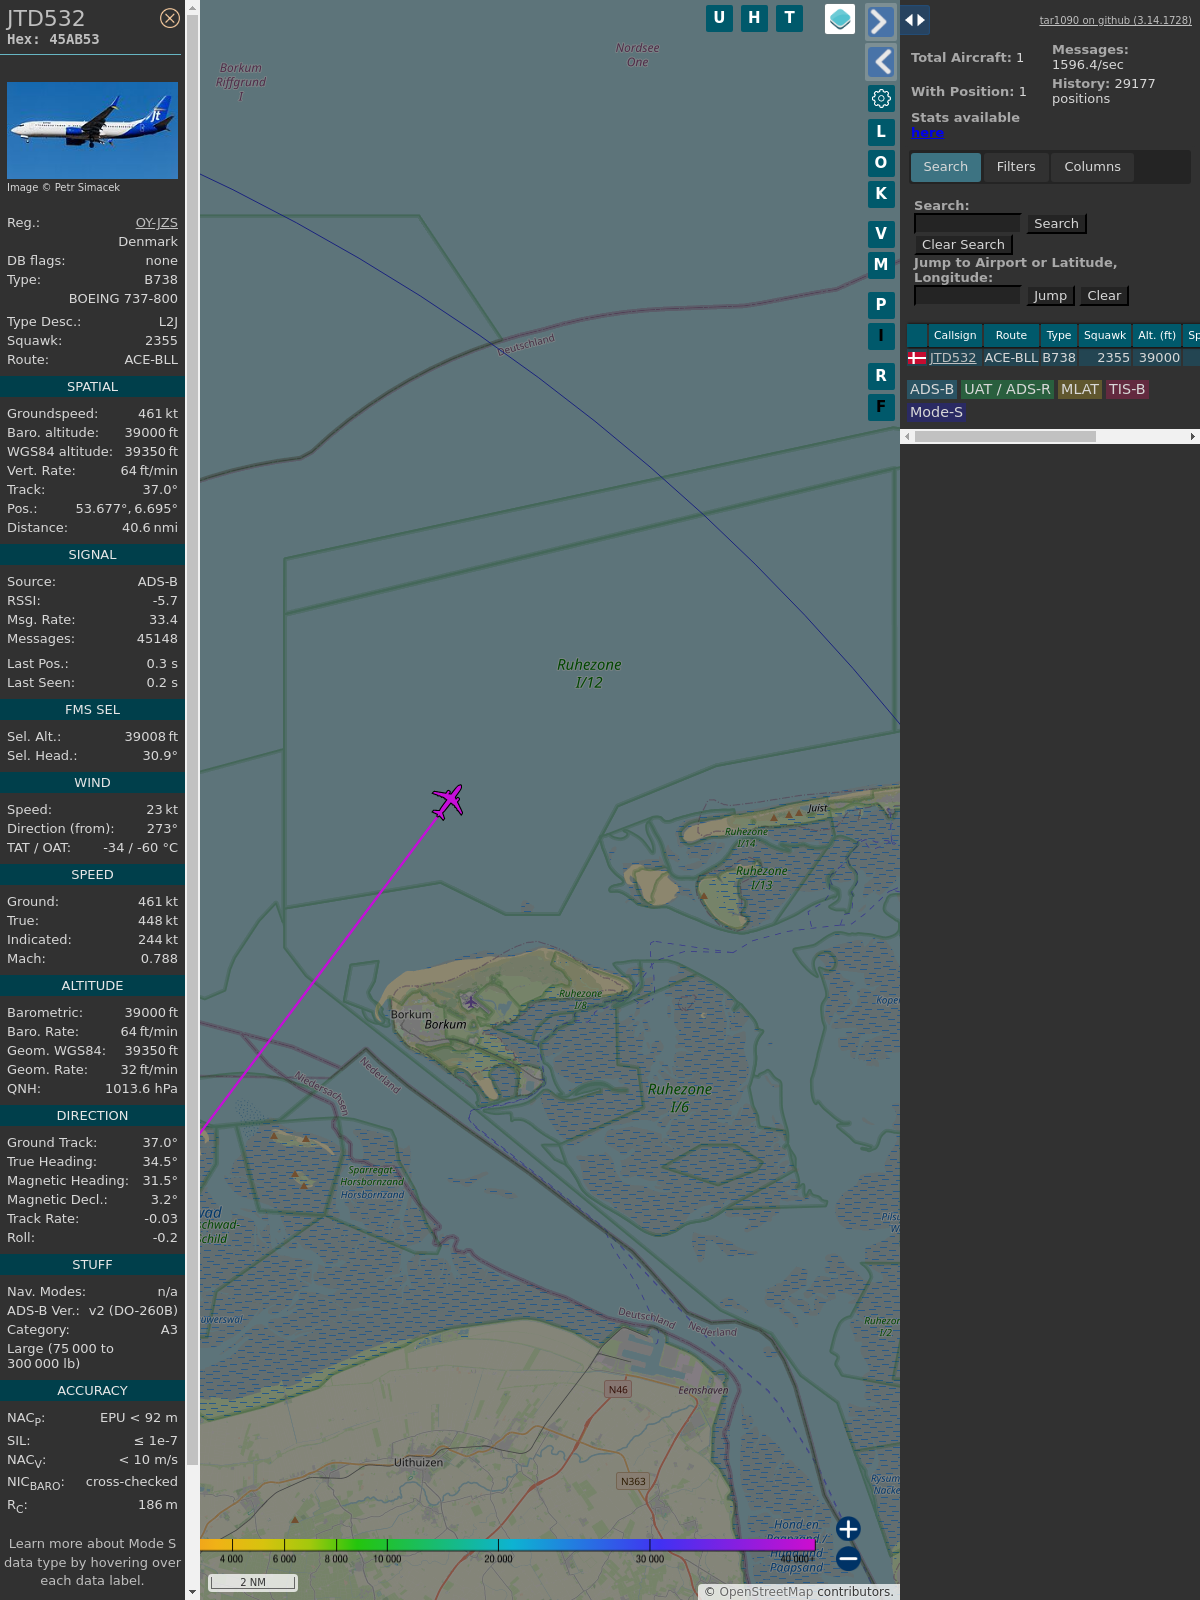The image size is (1200, 1600).
Task: Click the F map button
Action: point(881,407)
